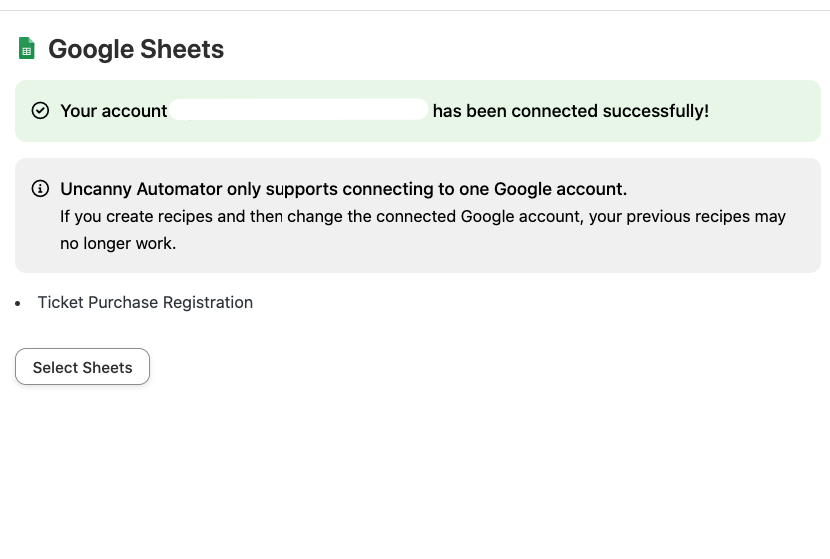The image size is (830, 559).
Task: Select the Ticket Purchase Registration sheet entry
Action: click(145, 302)
